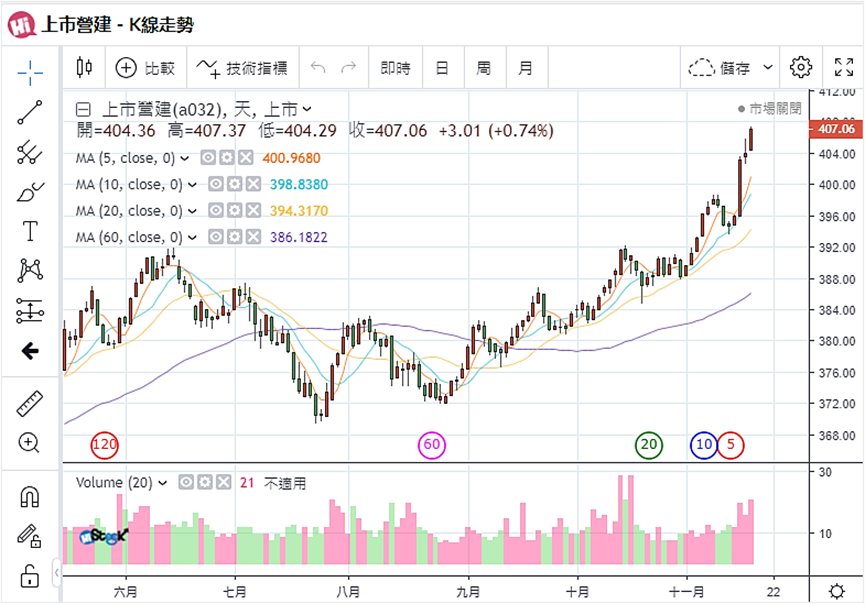Open the 儲存 dropdown arrow

click(767, 67)
